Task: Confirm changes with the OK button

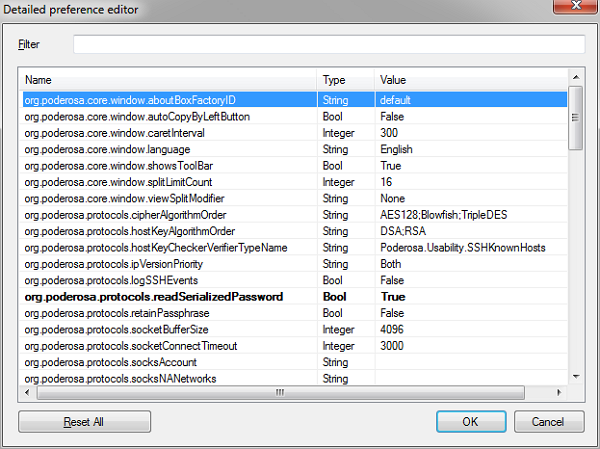Action: point(471,422)
